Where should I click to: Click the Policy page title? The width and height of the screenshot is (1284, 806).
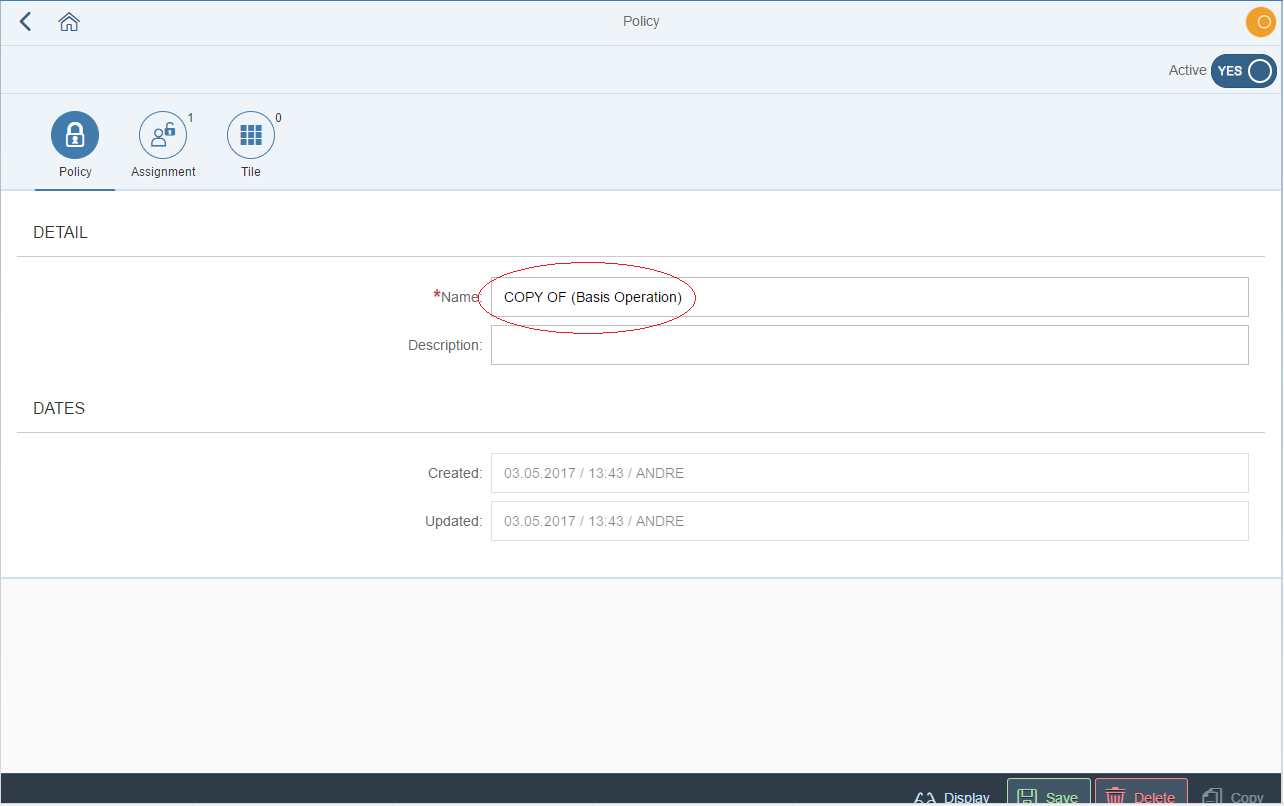[x=641, y=21]
